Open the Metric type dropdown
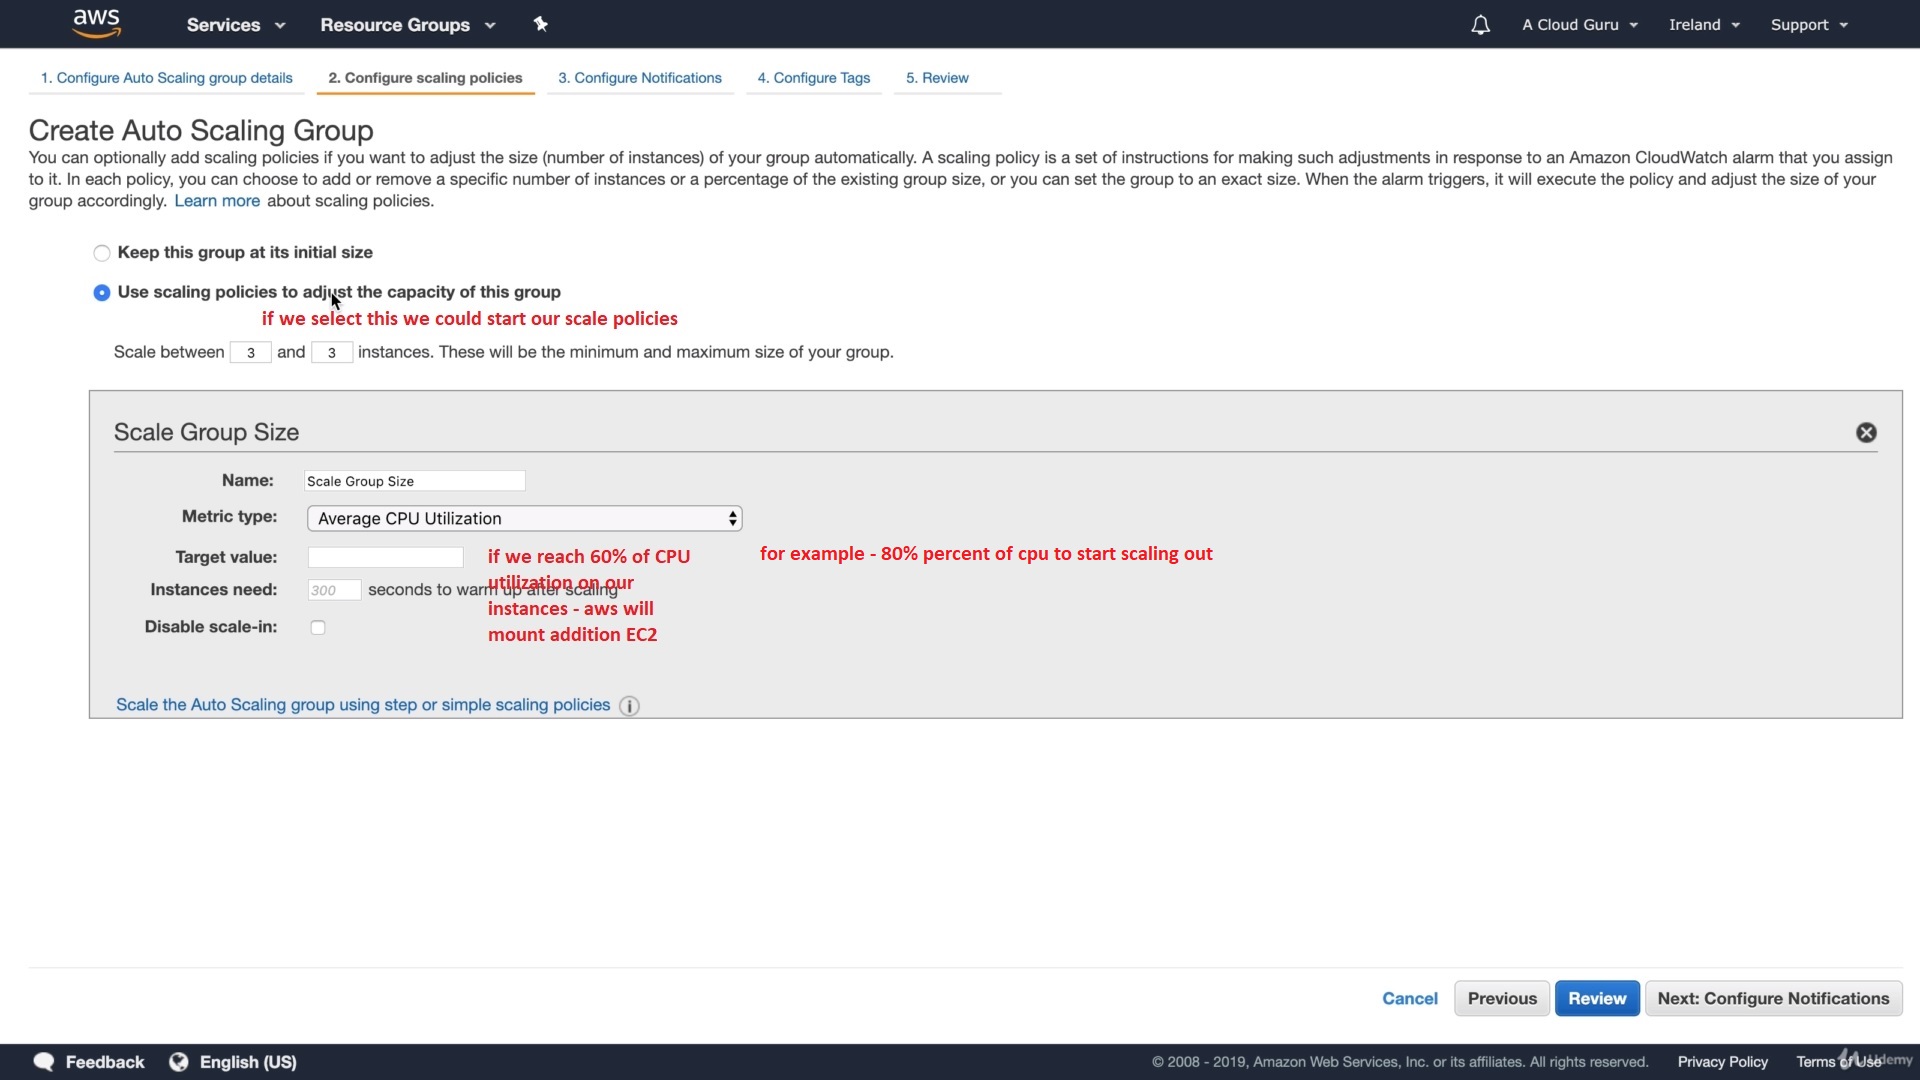Image resolution: width=1920 pixels, height=1080 pixels. (x=524, y=518)
